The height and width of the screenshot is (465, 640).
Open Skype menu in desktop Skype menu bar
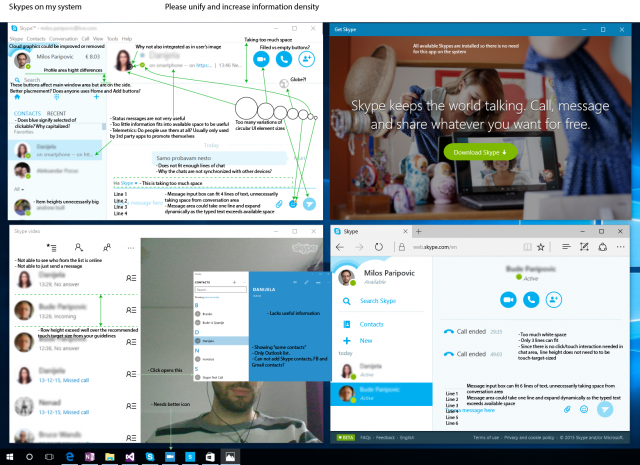[x=16, y=39]
